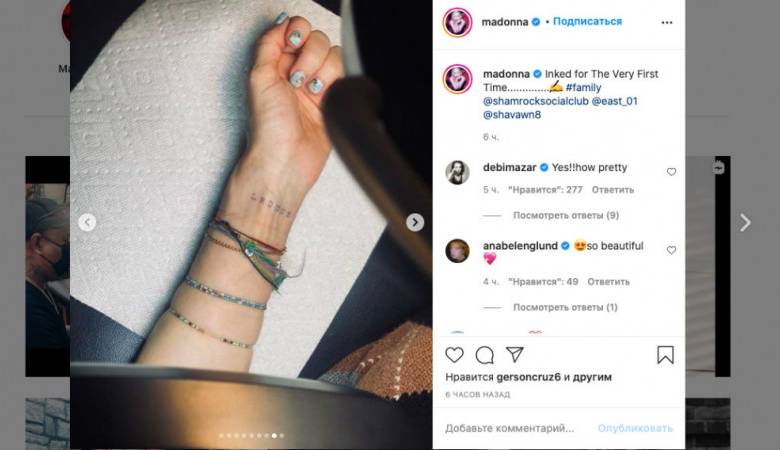The width and height of the screenshot is (780, 450).
Task: Click madonna's profile avatar in the header
Action: pyautogui.click(x=458, y=22)
